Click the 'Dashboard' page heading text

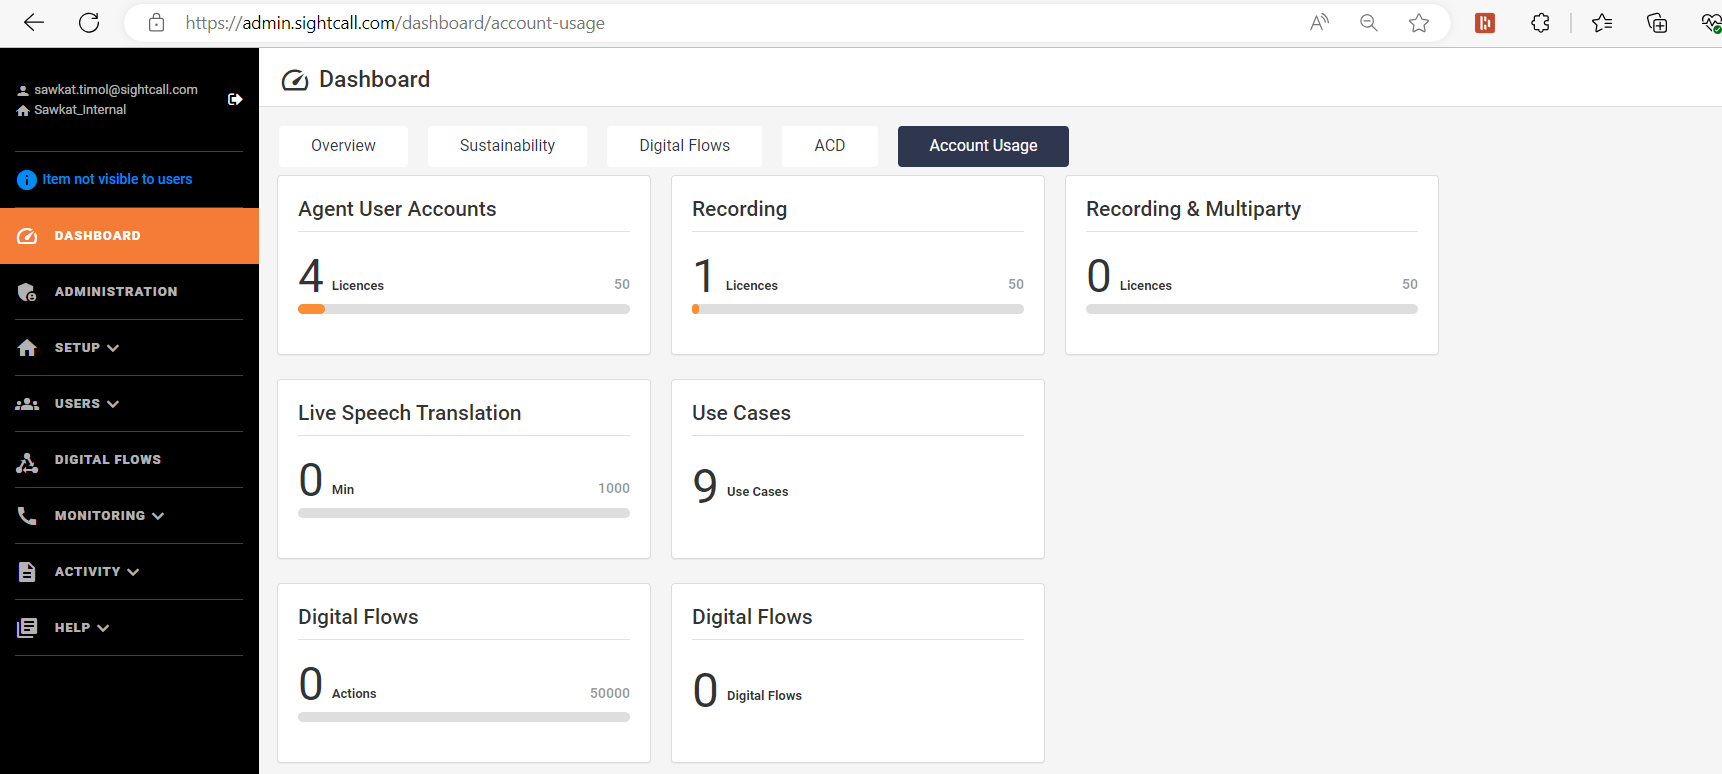(x=374, y=80)
